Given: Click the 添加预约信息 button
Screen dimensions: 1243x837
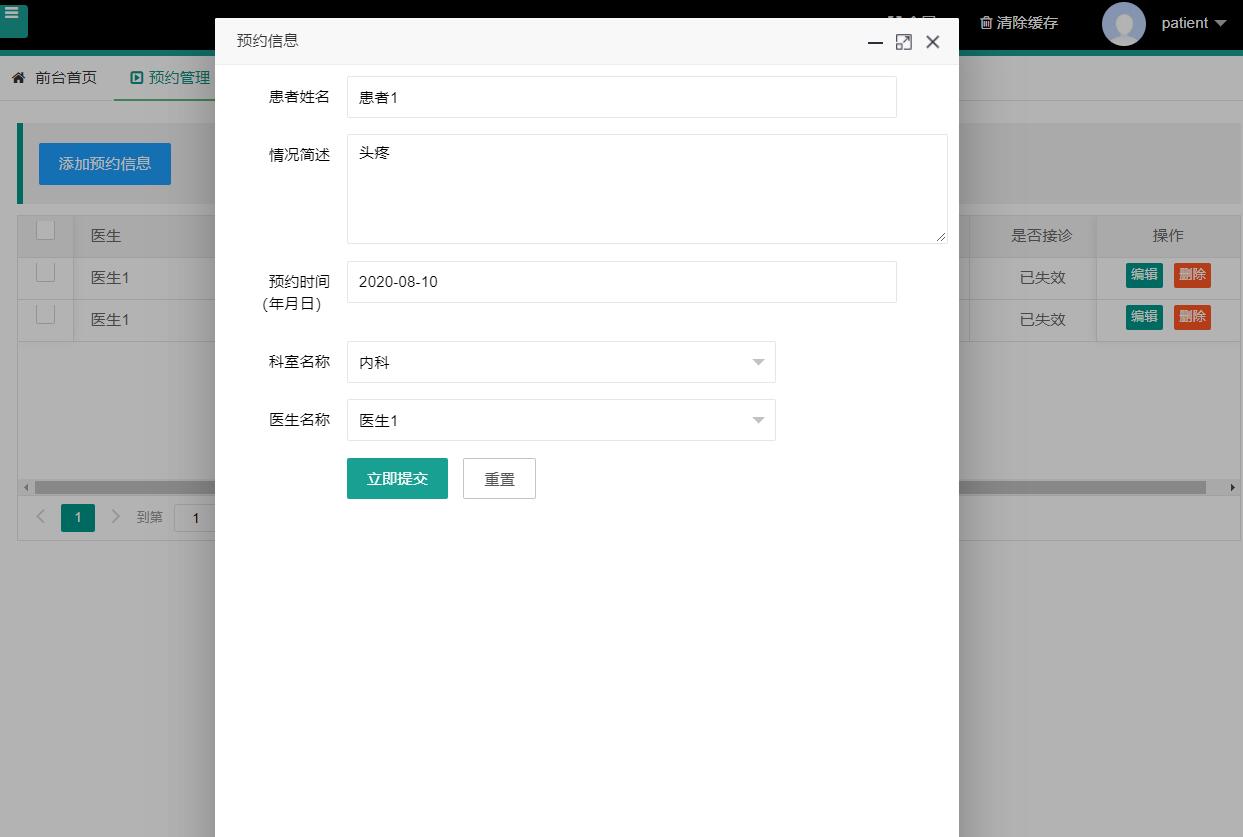Looking at the screenshot, I should [x=104, y=163].
